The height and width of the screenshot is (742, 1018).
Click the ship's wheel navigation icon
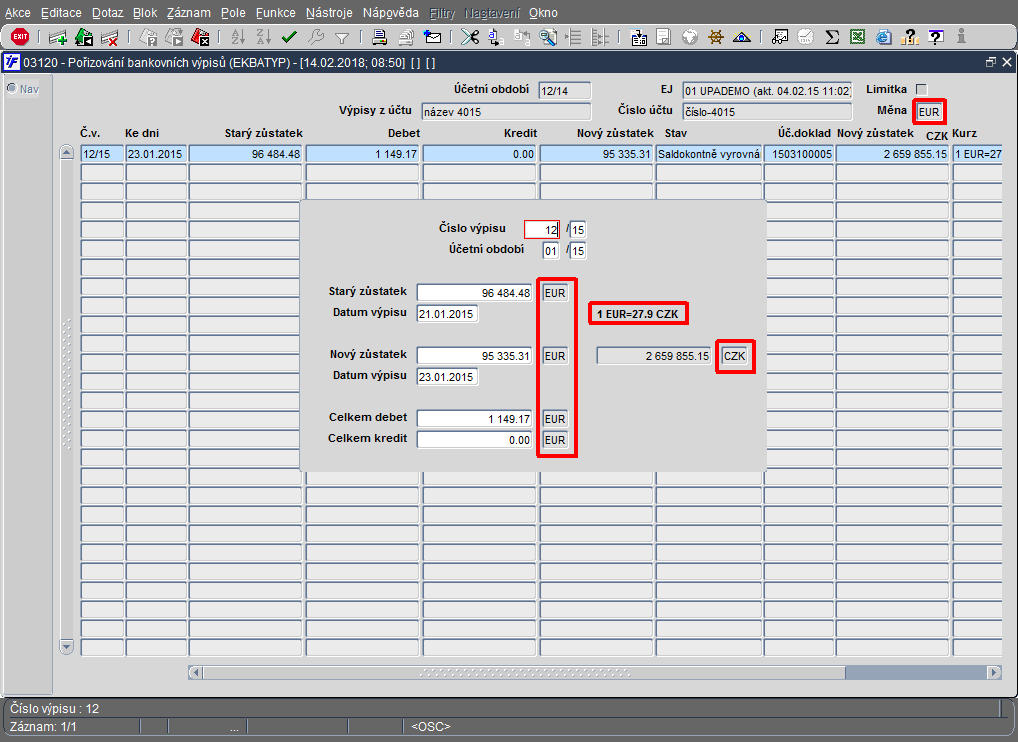click(x=715, y=38)
